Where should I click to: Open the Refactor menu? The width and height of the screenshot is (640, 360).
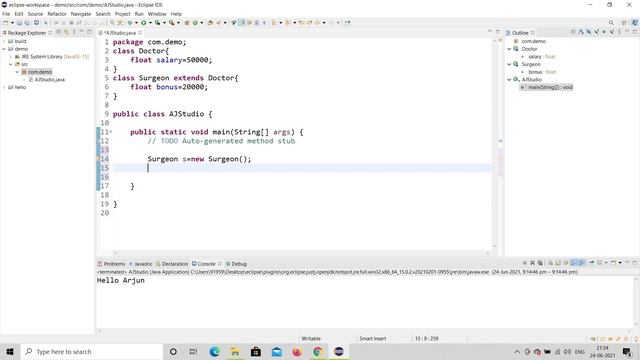click(x=57, y=14)
